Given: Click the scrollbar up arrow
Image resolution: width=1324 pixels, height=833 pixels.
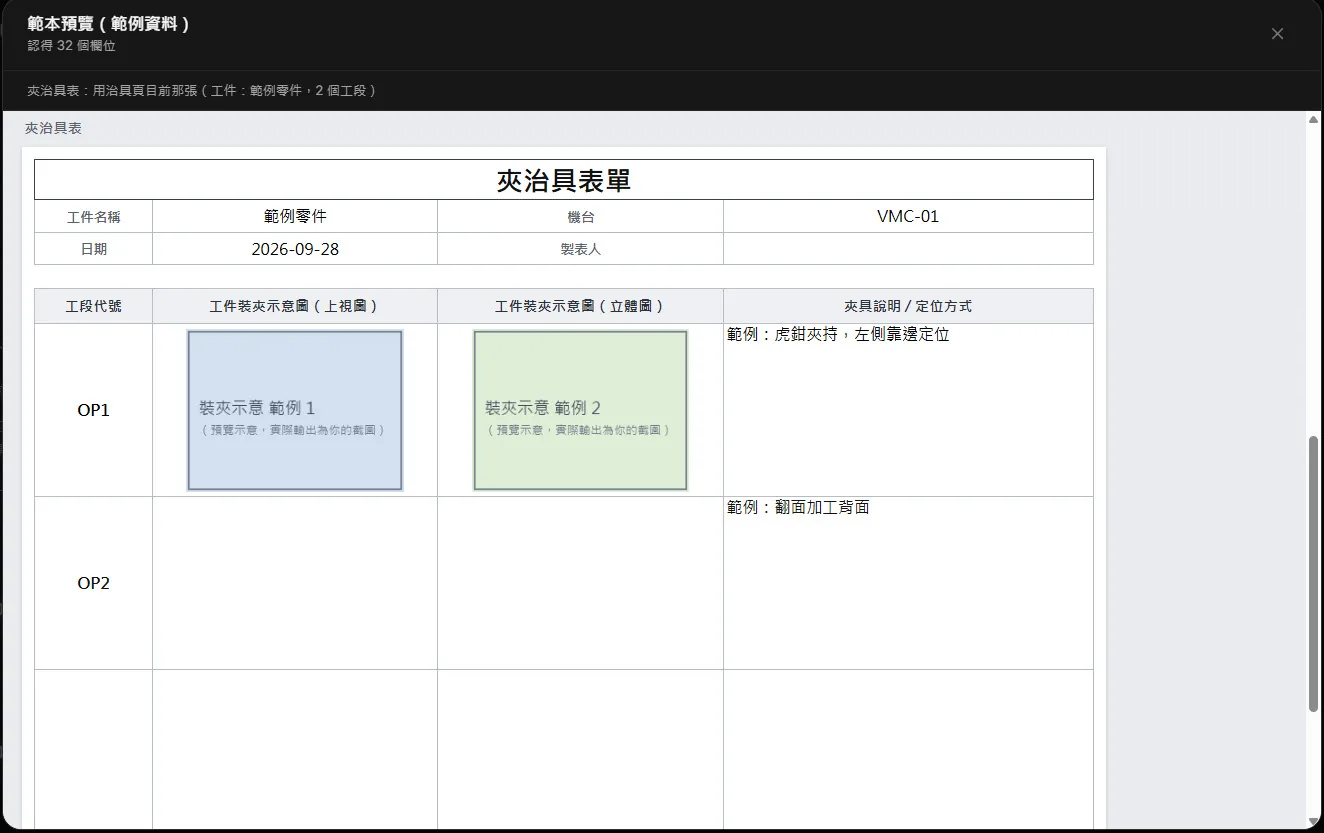Looking at the screenshot, I should click(1313, 120).
